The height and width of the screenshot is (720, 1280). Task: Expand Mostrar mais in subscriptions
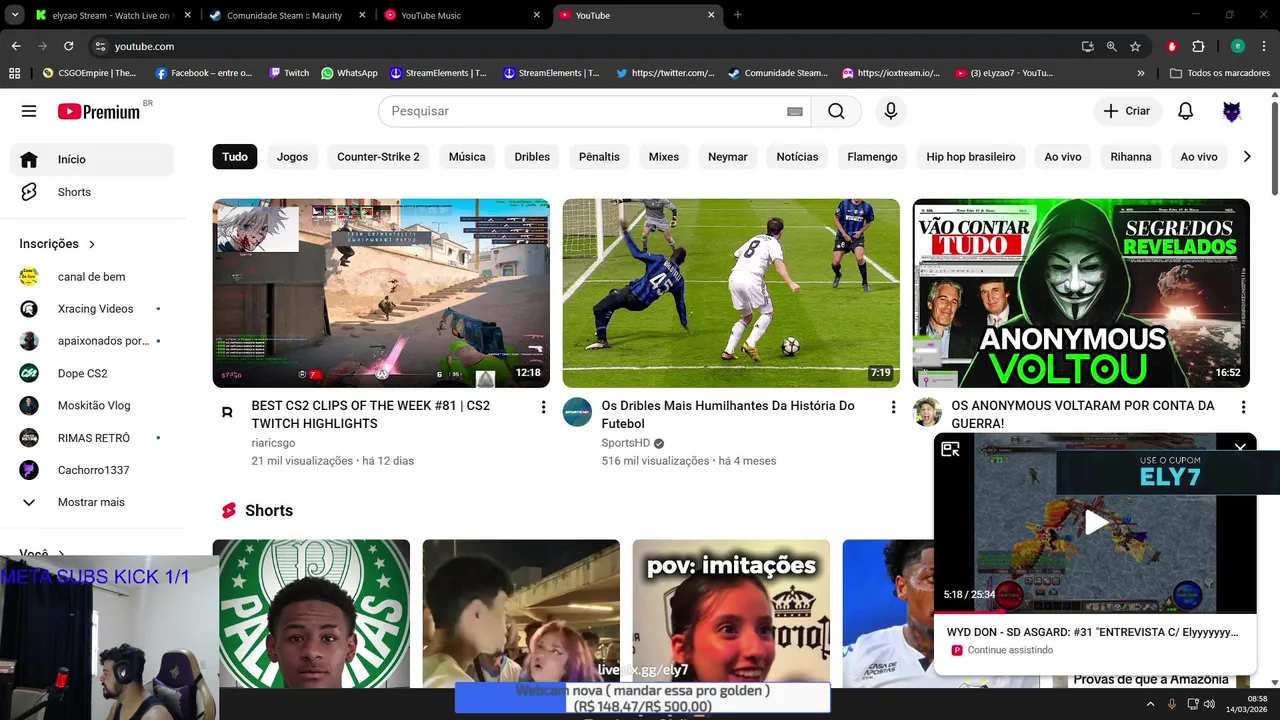pyautogui.click(x=92, y=502)
